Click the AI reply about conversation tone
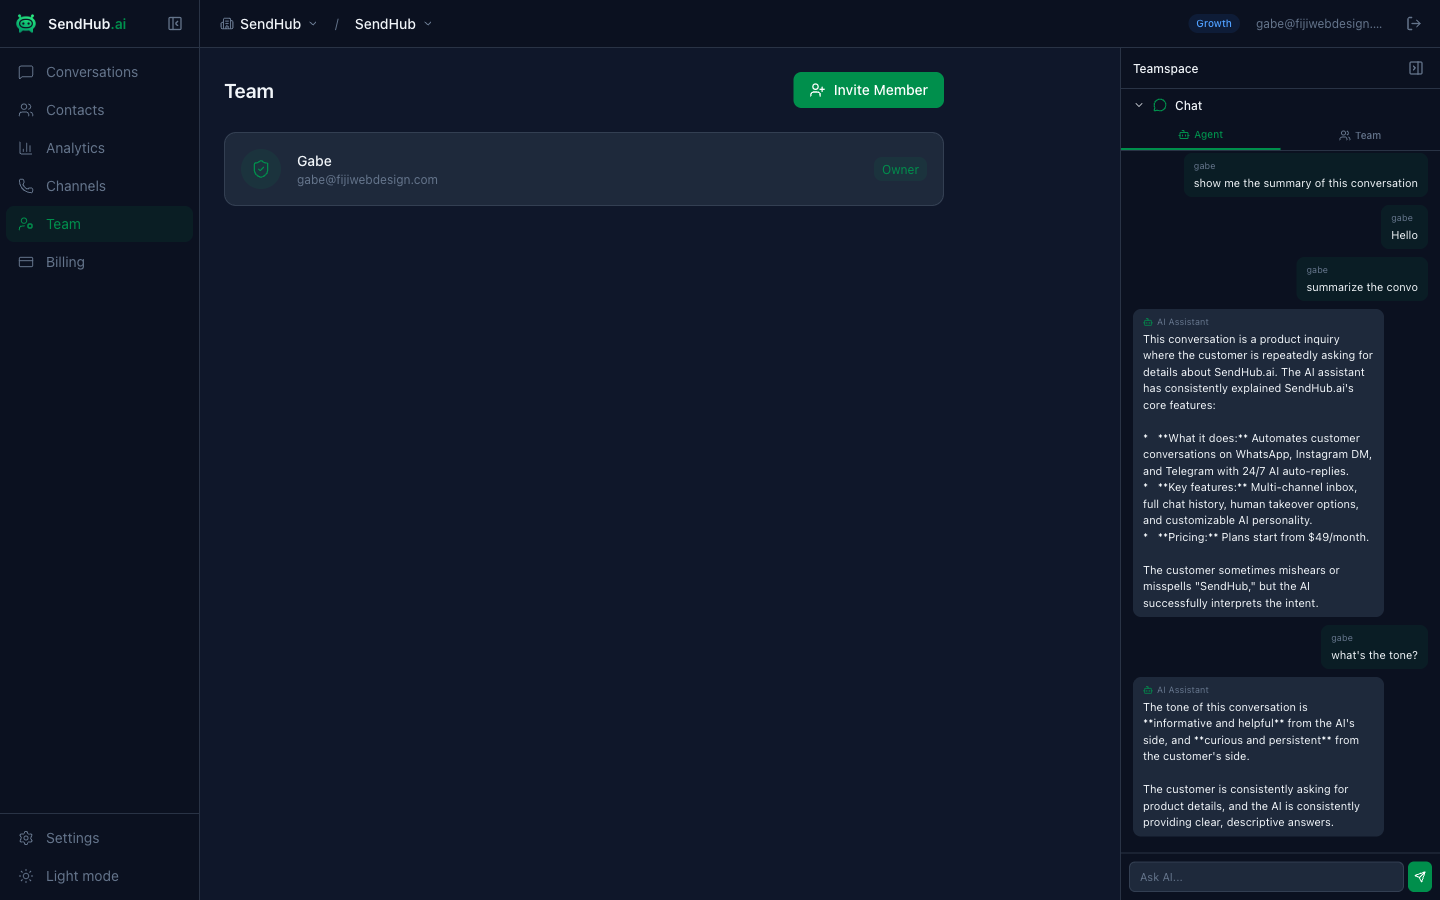This screenshot has height=900, width=1440. 1258,757
